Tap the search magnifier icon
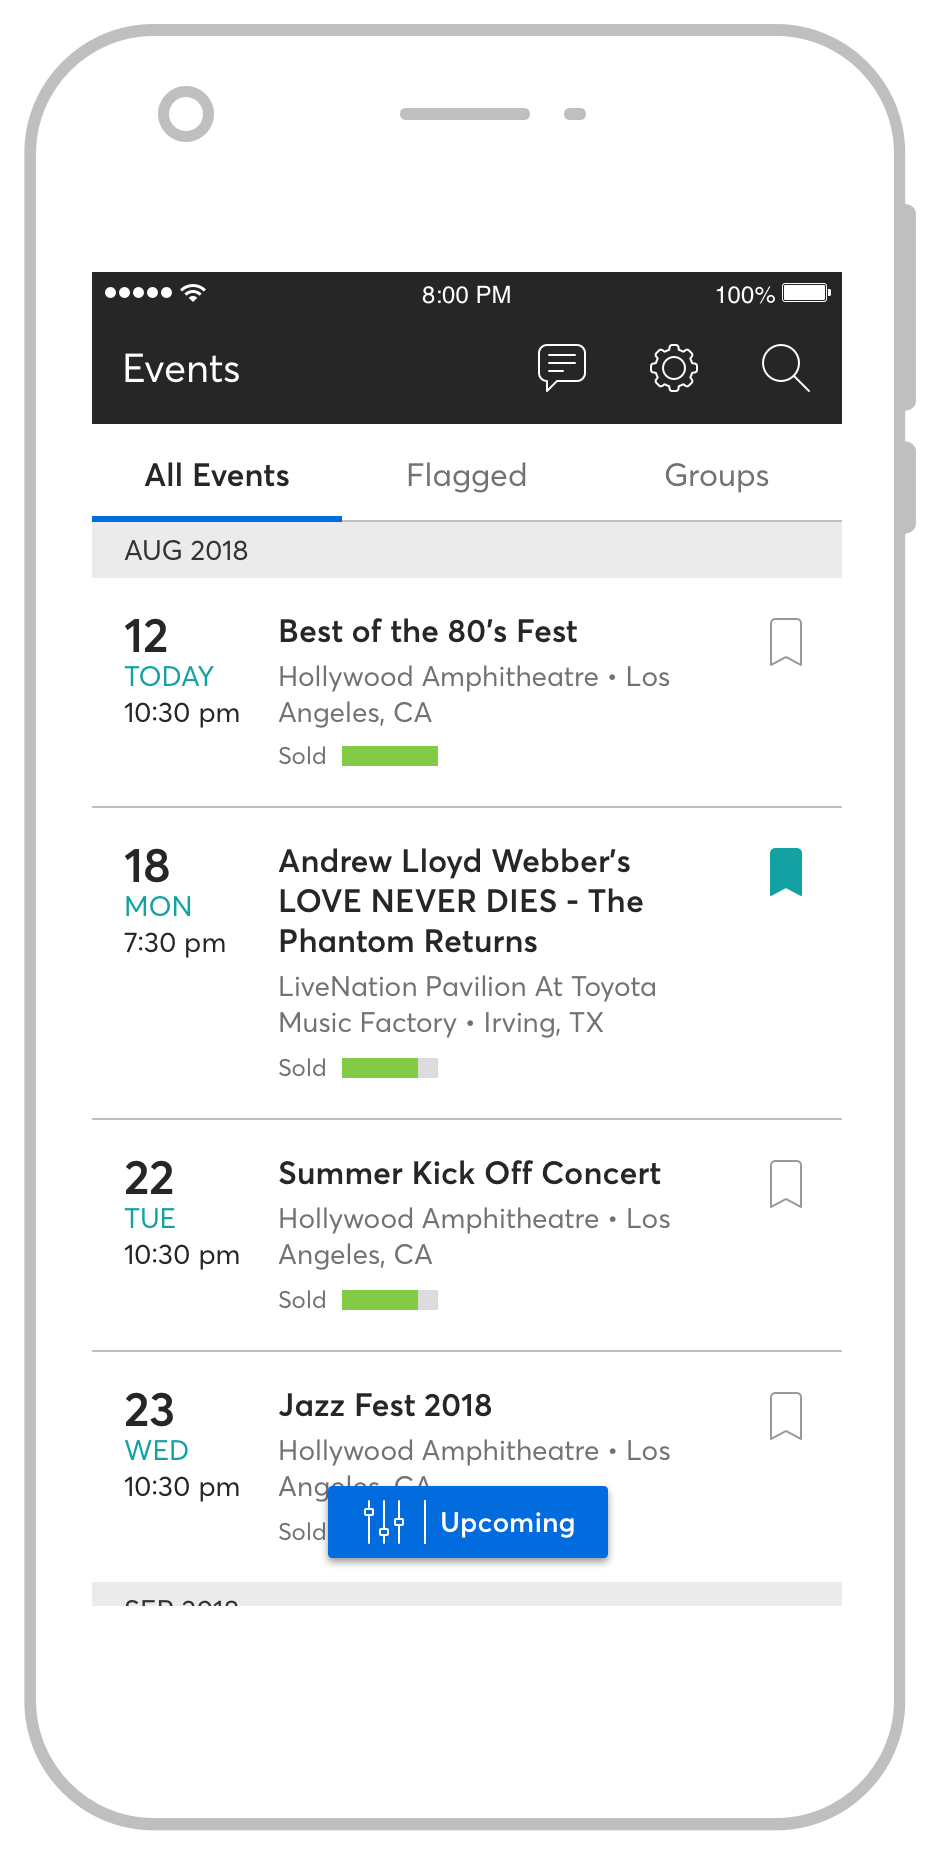 785,368
